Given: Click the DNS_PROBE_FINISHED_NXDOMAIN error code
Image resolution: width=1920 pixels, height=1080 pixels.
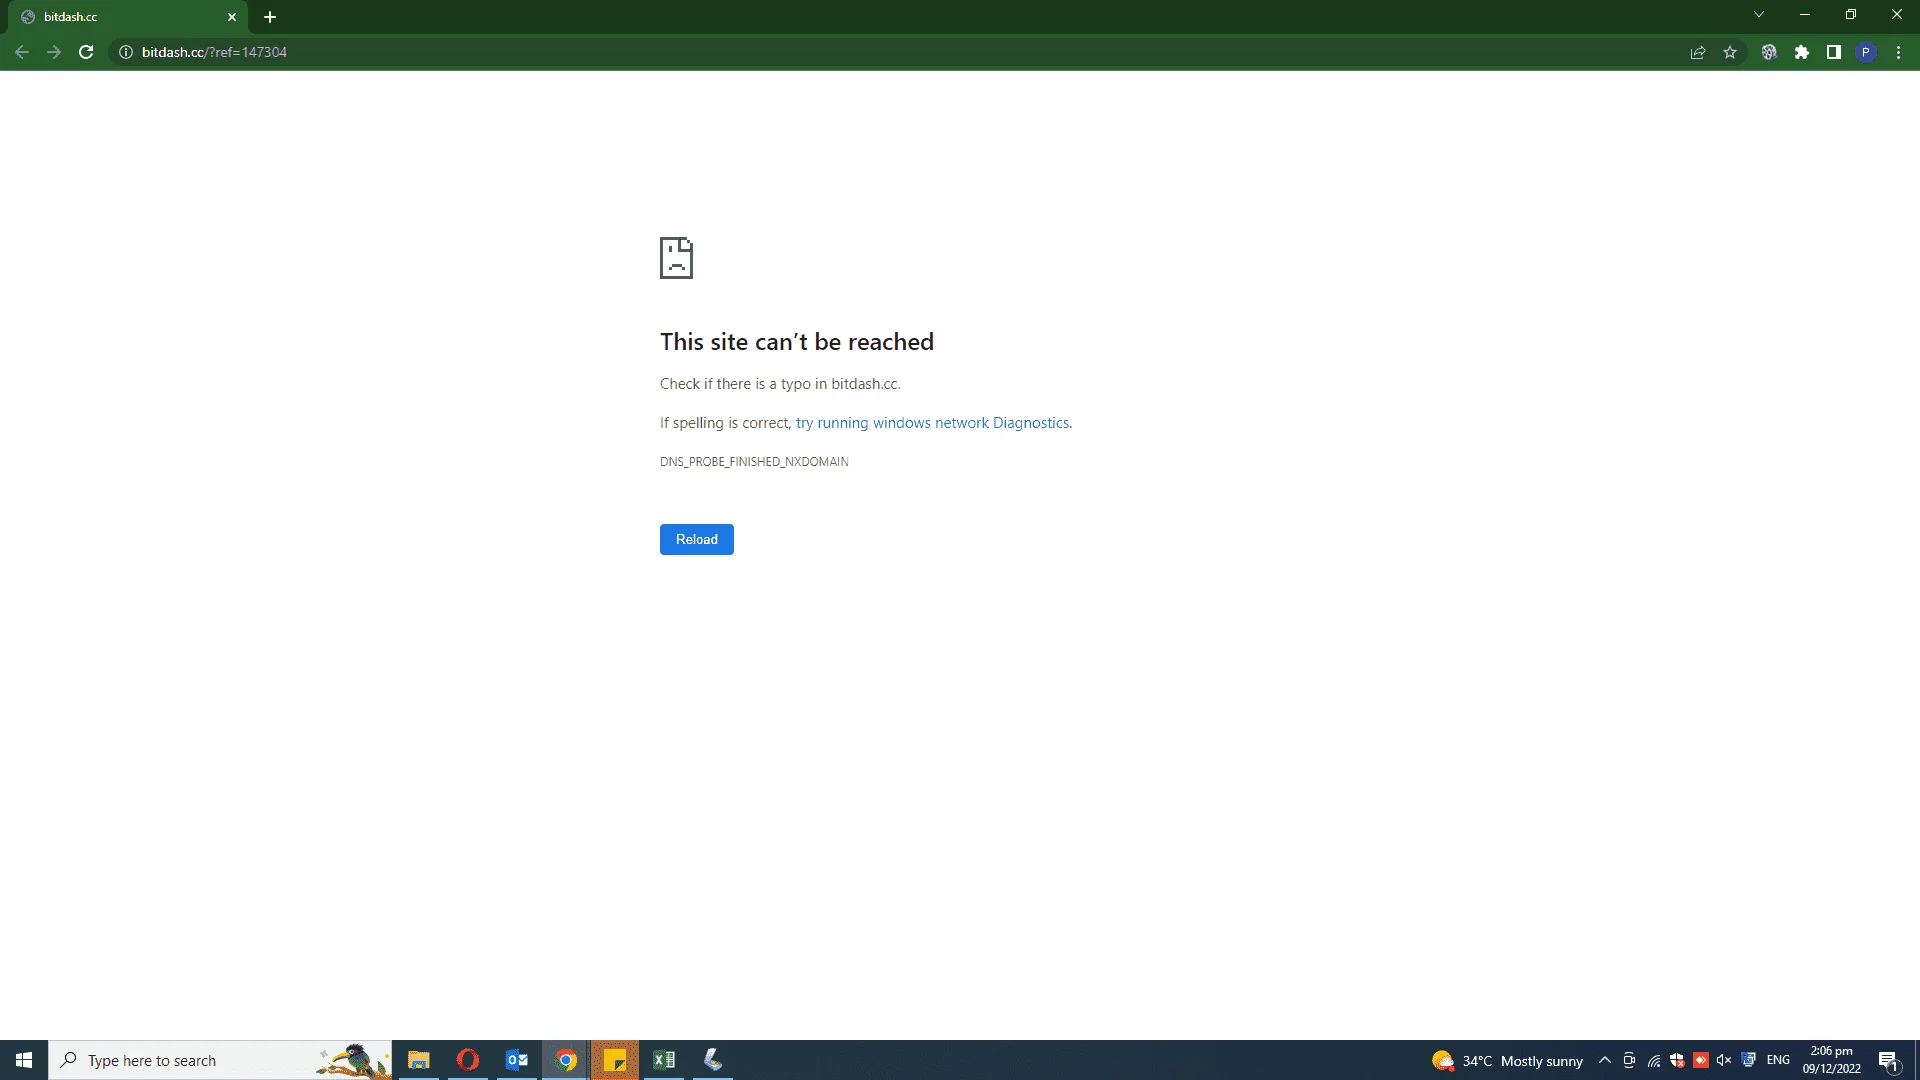Looking at the screenshot, I should [754, 462].
